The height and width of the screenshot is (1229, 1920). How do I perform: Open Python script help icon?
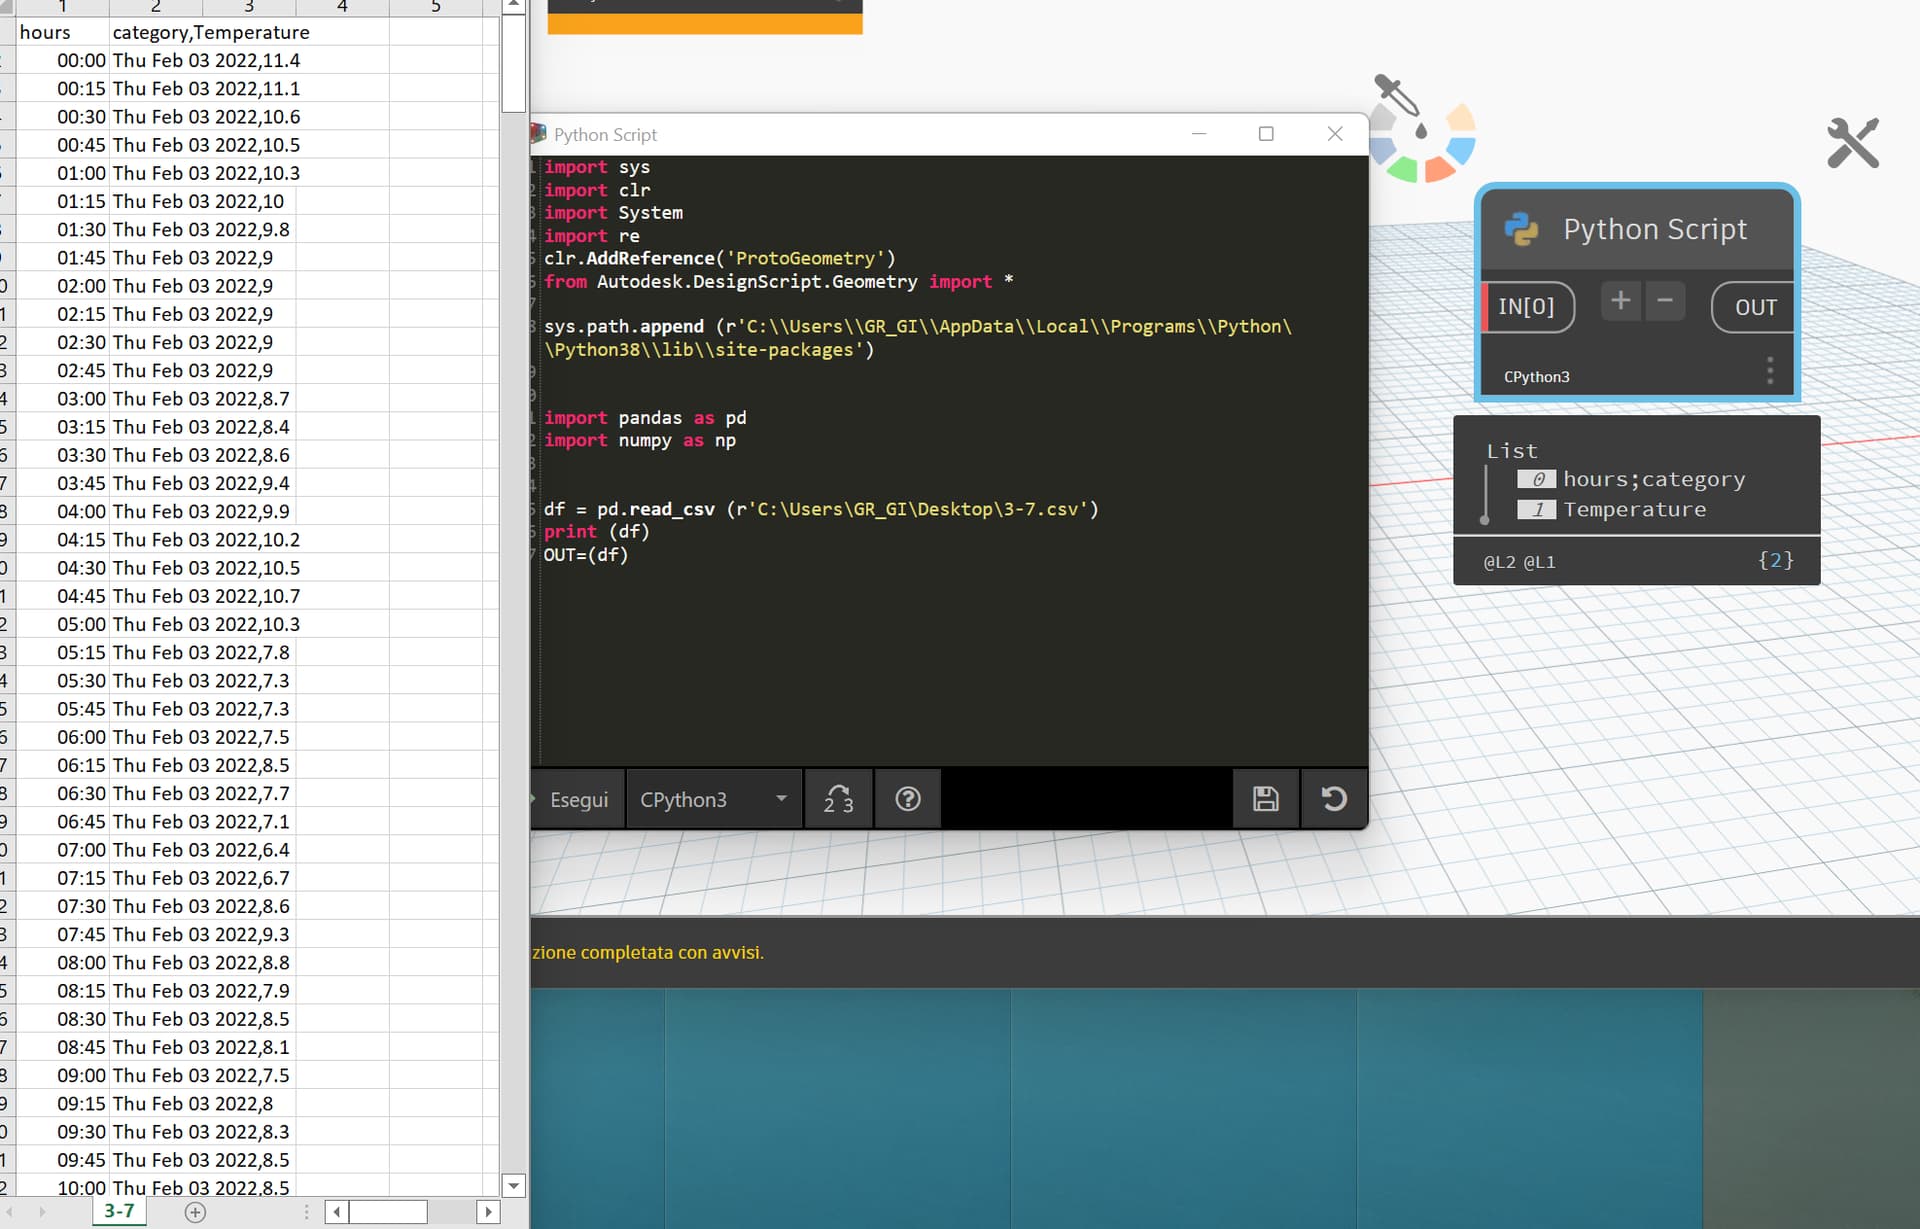(907, 799)
